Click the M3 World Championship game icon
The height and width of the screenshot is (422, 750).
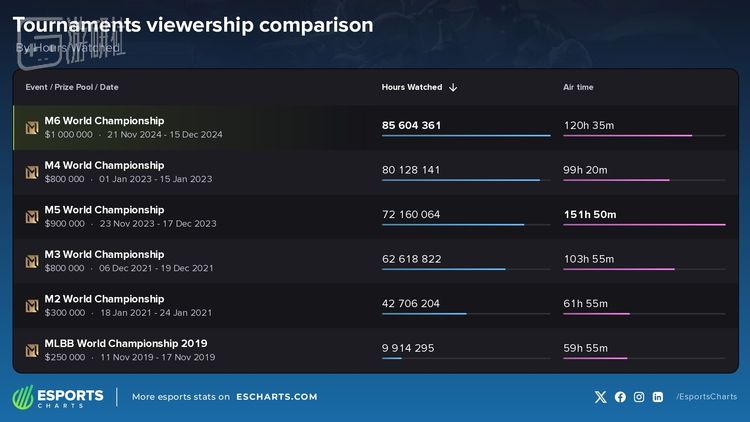(x=32, y=261)
